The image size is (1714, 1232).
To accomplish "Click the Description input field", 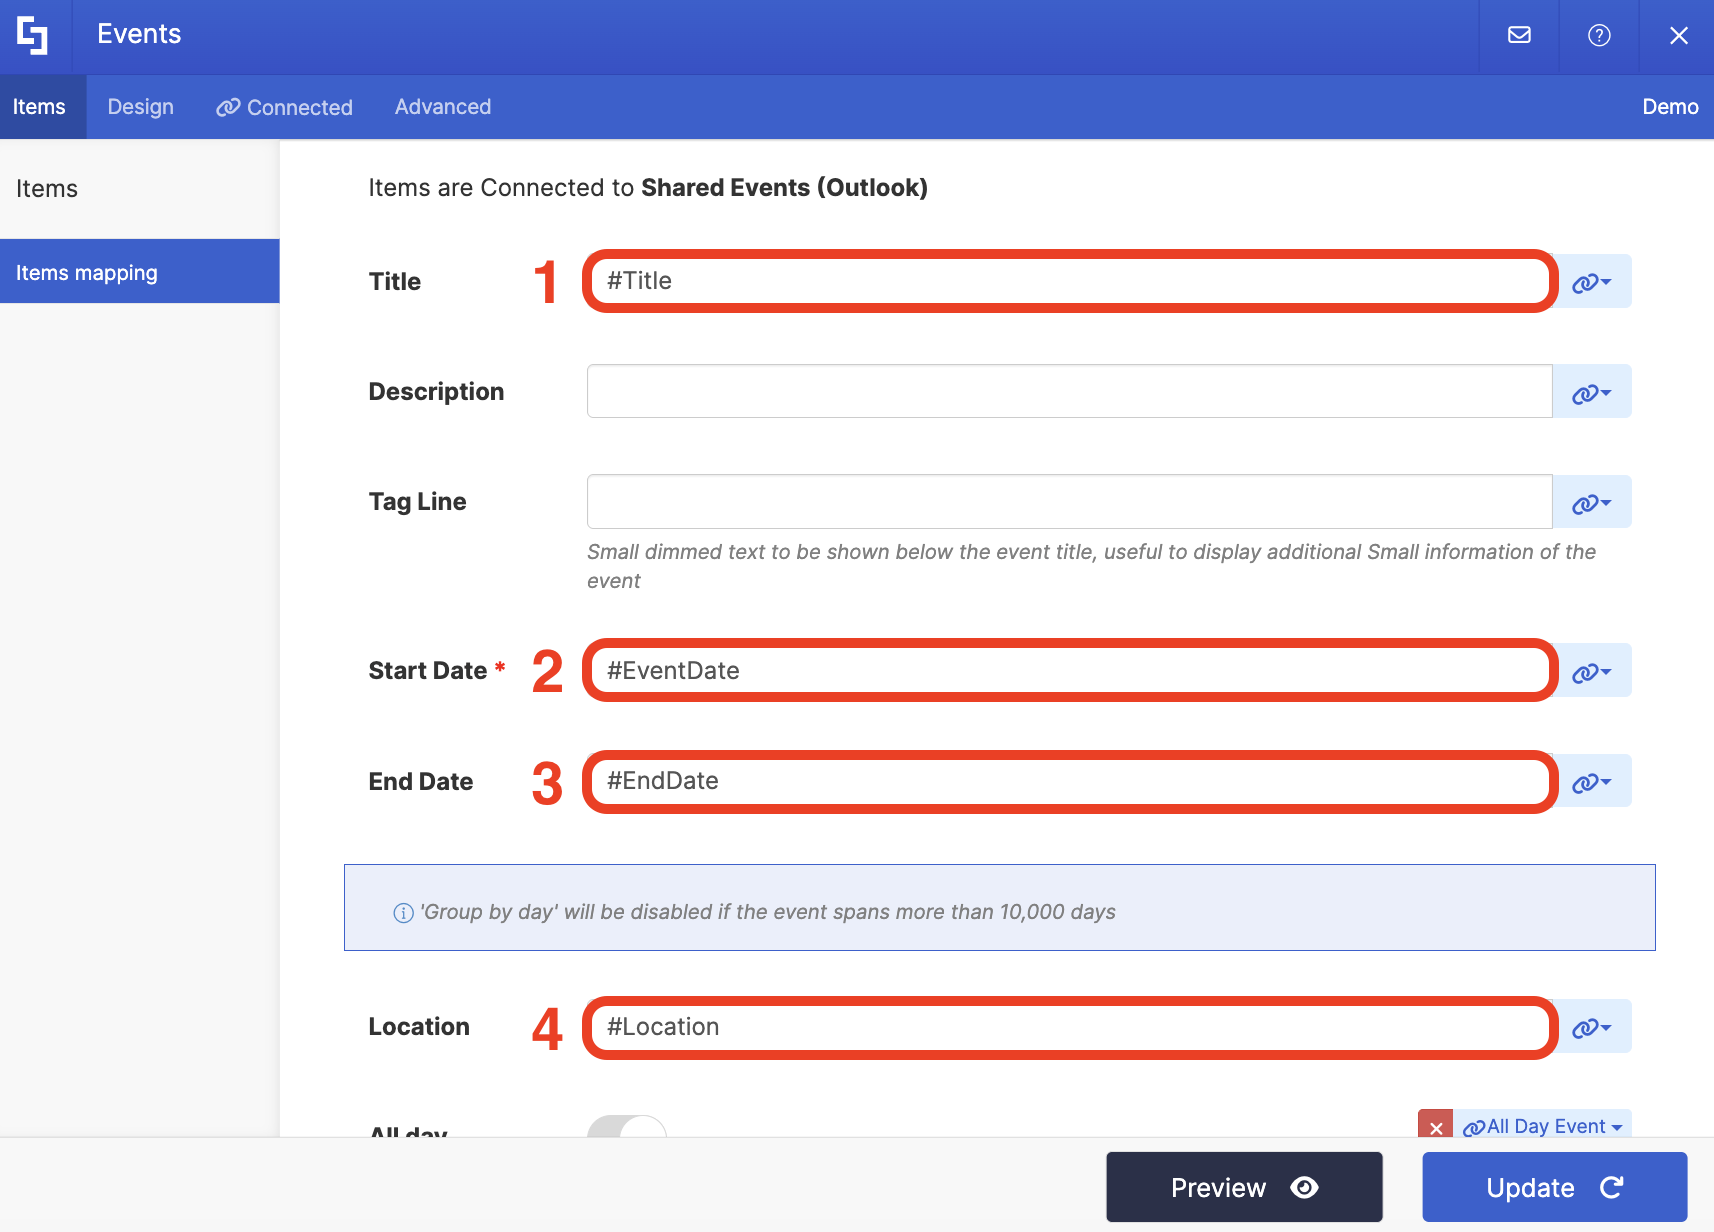I will 1069,391.
